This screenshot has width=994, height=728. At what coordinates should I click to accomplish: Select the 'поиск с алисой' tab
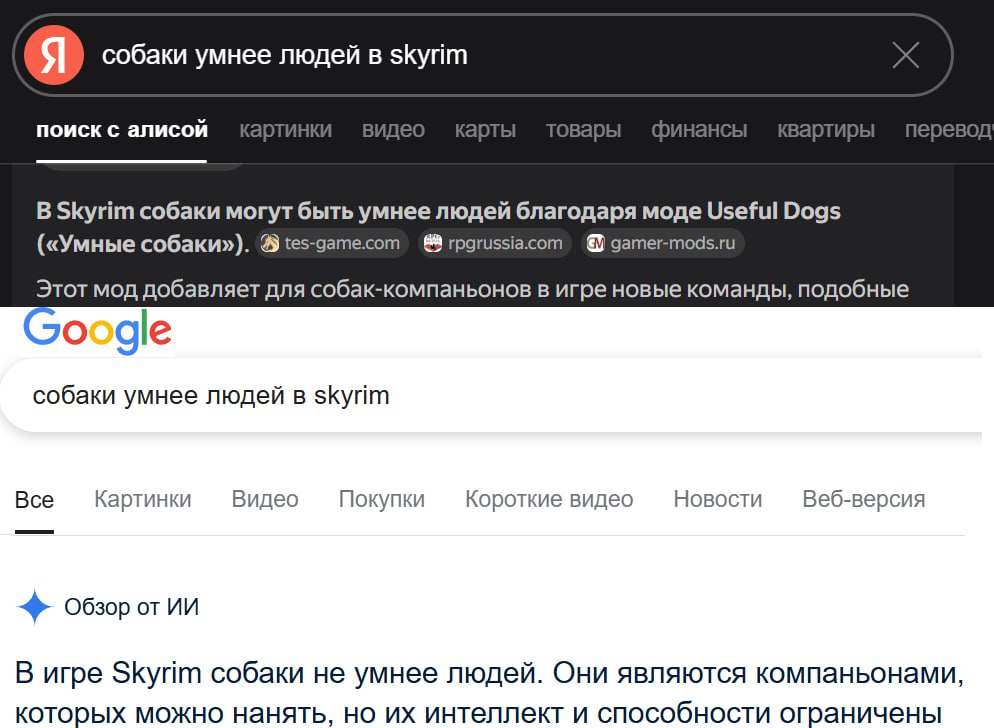pyautogui.click(x=122, y=129)
